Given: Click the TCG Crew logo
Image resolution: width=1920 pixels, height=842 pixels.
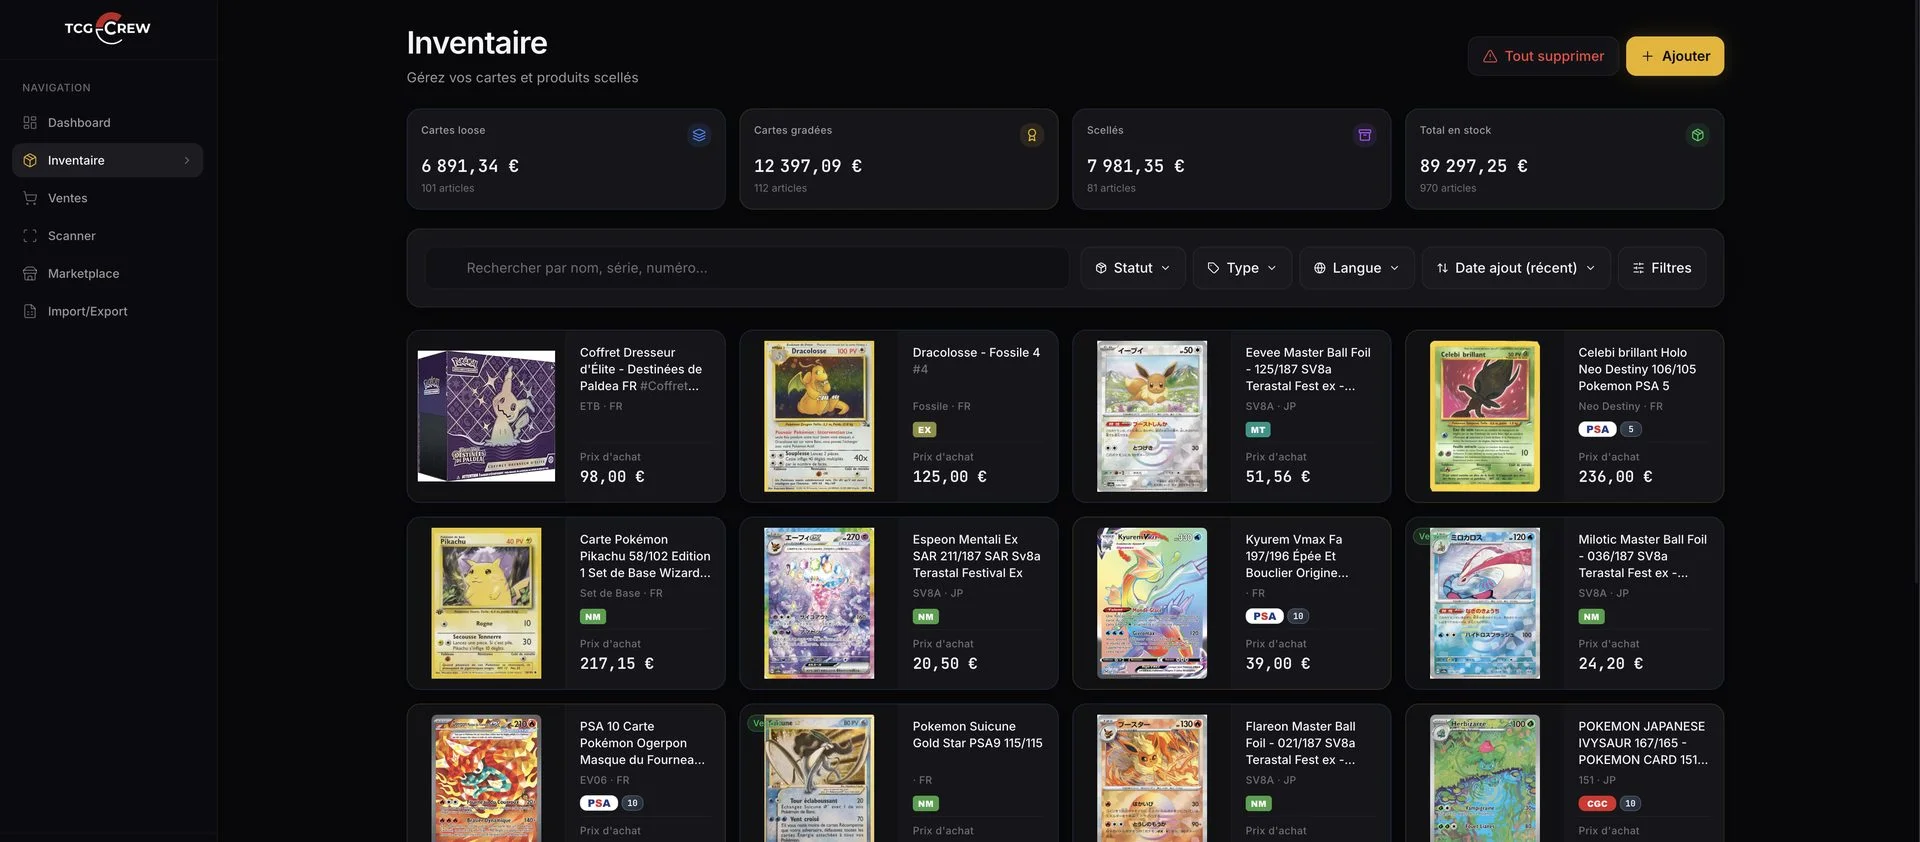Looking at the screenshot, I should point(108,28).
